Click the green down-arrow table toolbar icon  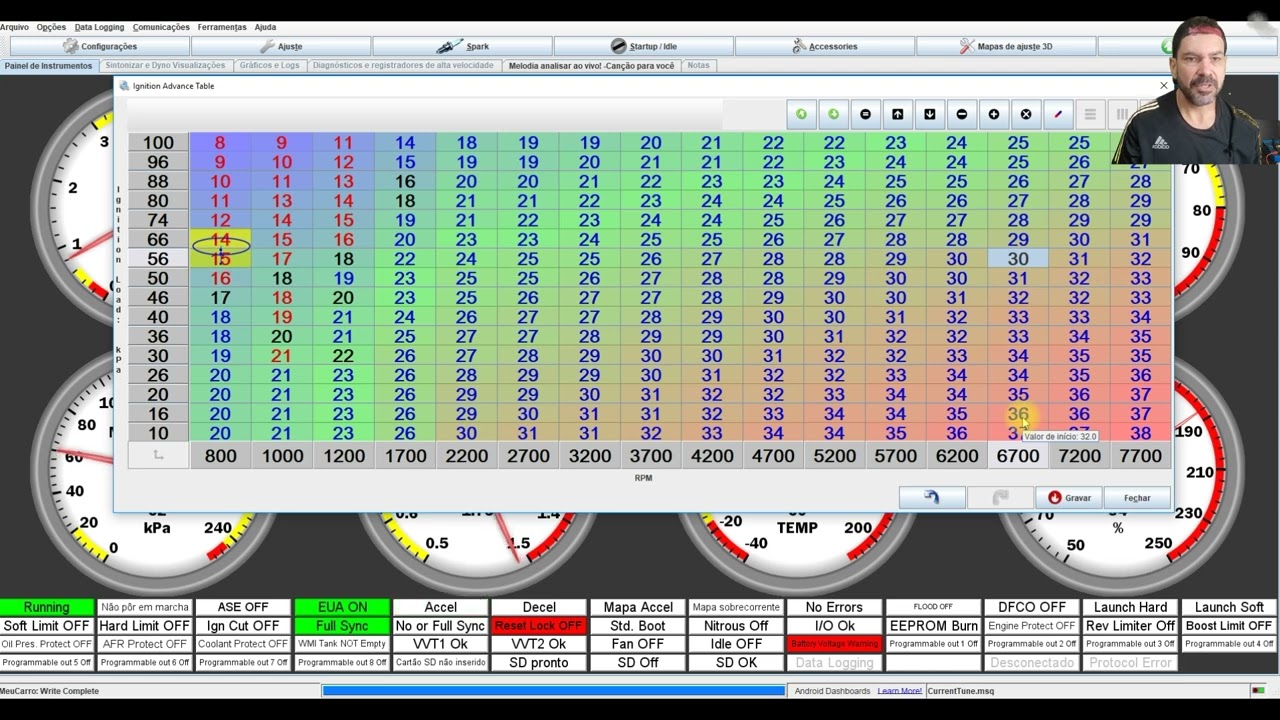(x=833, y=114)
